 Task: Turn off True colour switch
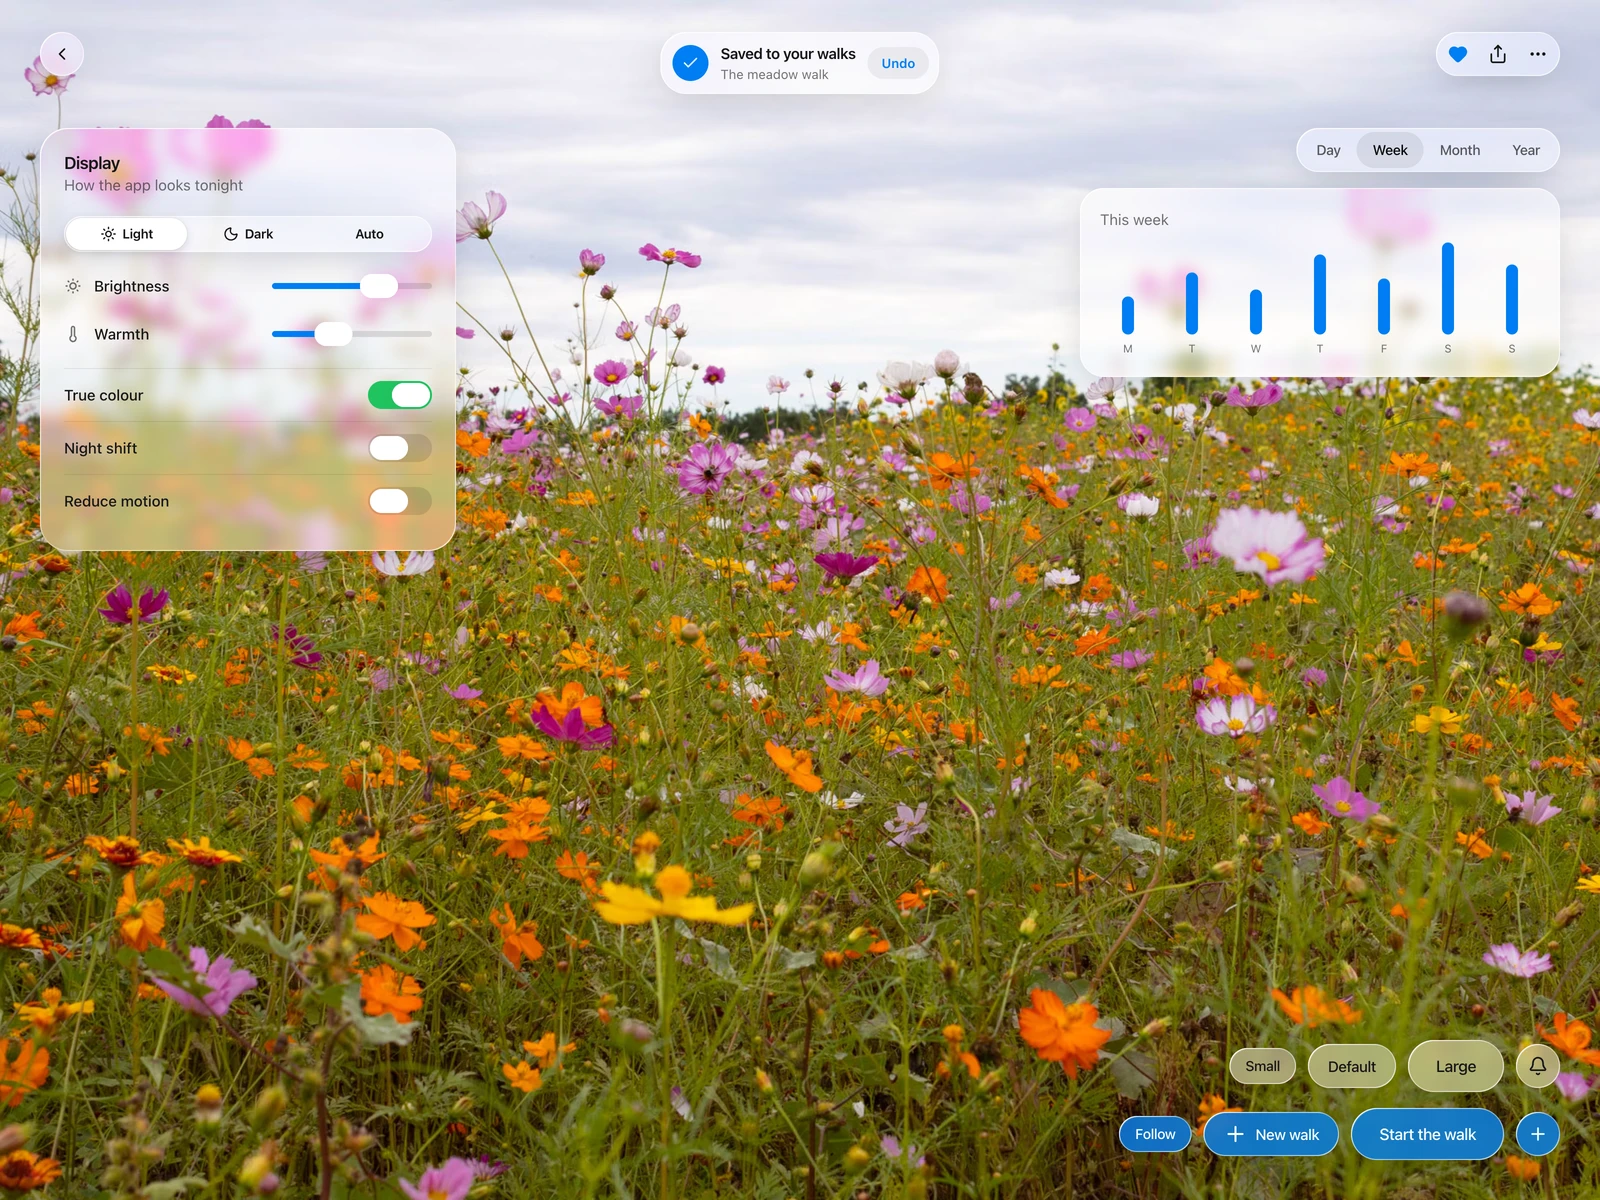tap(400, 395)
